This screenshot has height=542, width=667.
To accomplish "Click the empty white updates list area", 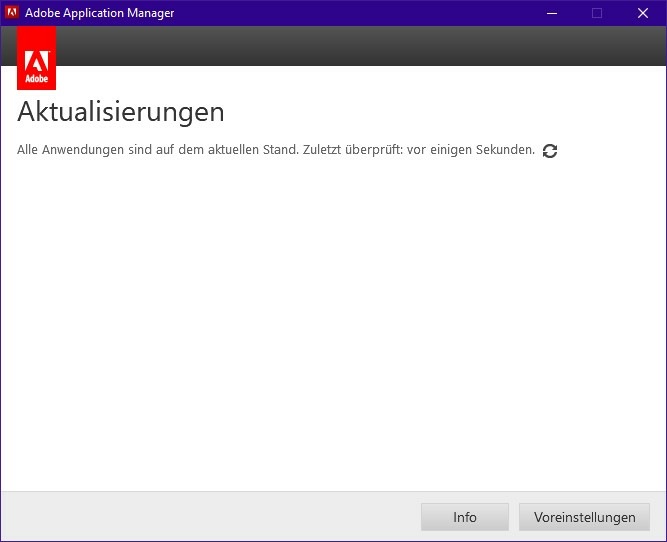I will [333, 320].
